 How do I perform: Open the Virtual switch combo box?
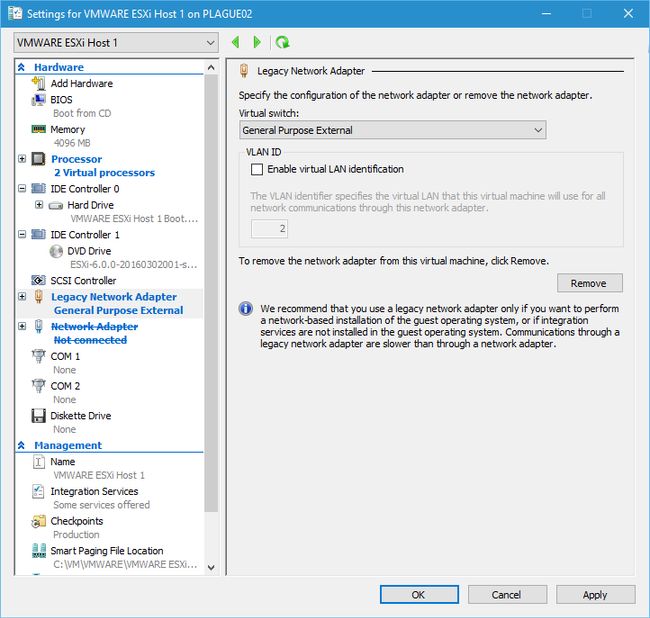[393, 130]
